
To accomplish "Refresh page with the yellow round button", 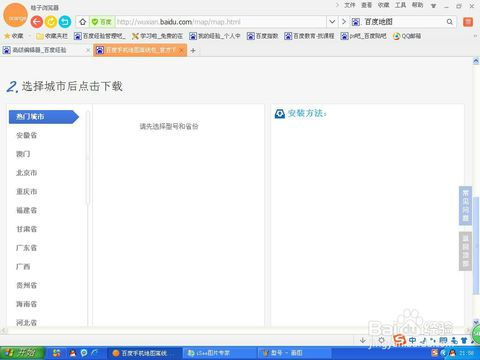I will tap(51, 22).
